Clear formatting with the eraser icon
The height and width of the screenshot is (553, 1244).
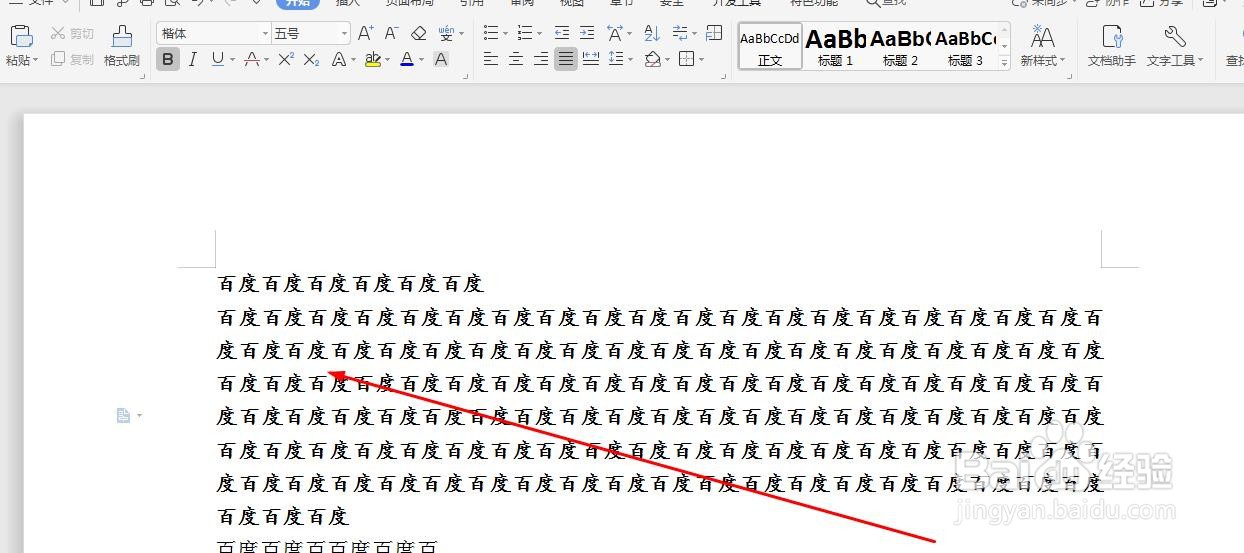tap(419, 34)
